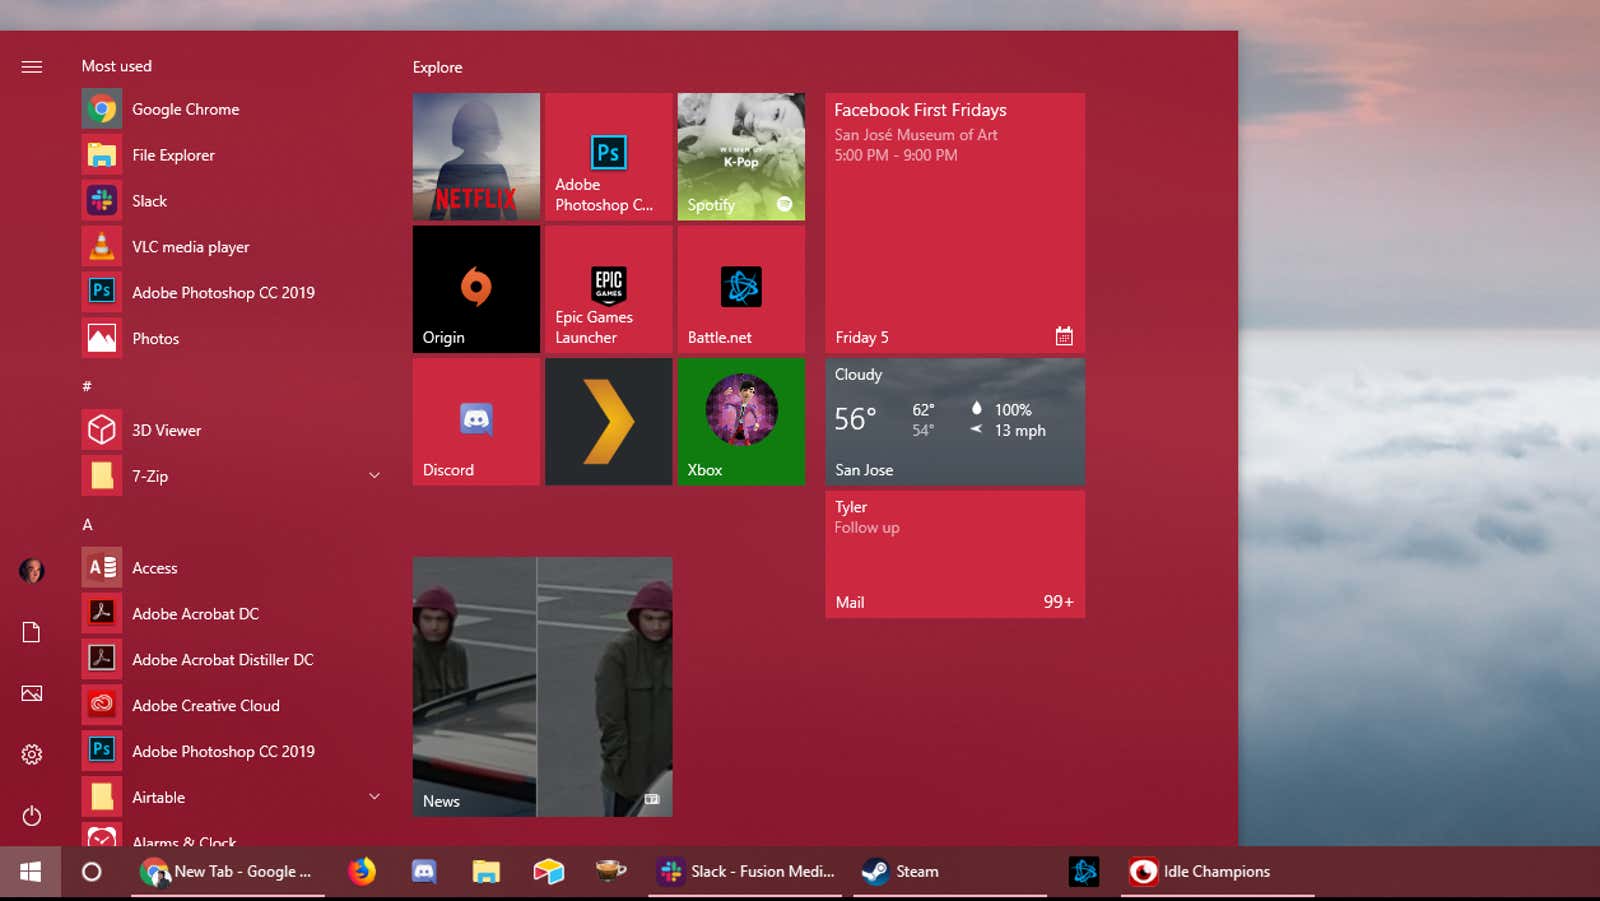Open the Alarms & Clock entry

(230, 837)
